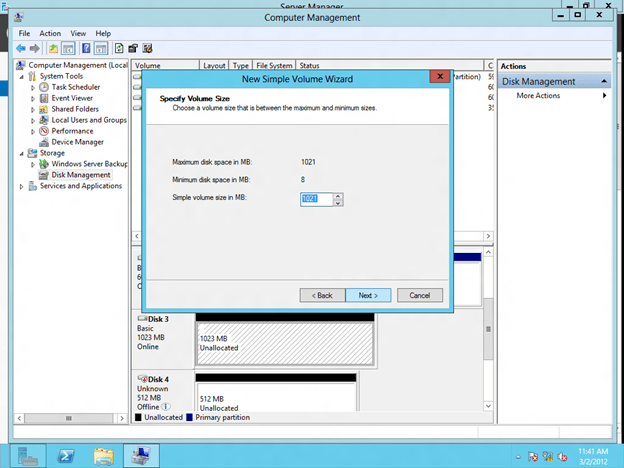Click the Back arrow toolbar icon
The height and width of the screenshot is (468, 624).
pos(22,48)
